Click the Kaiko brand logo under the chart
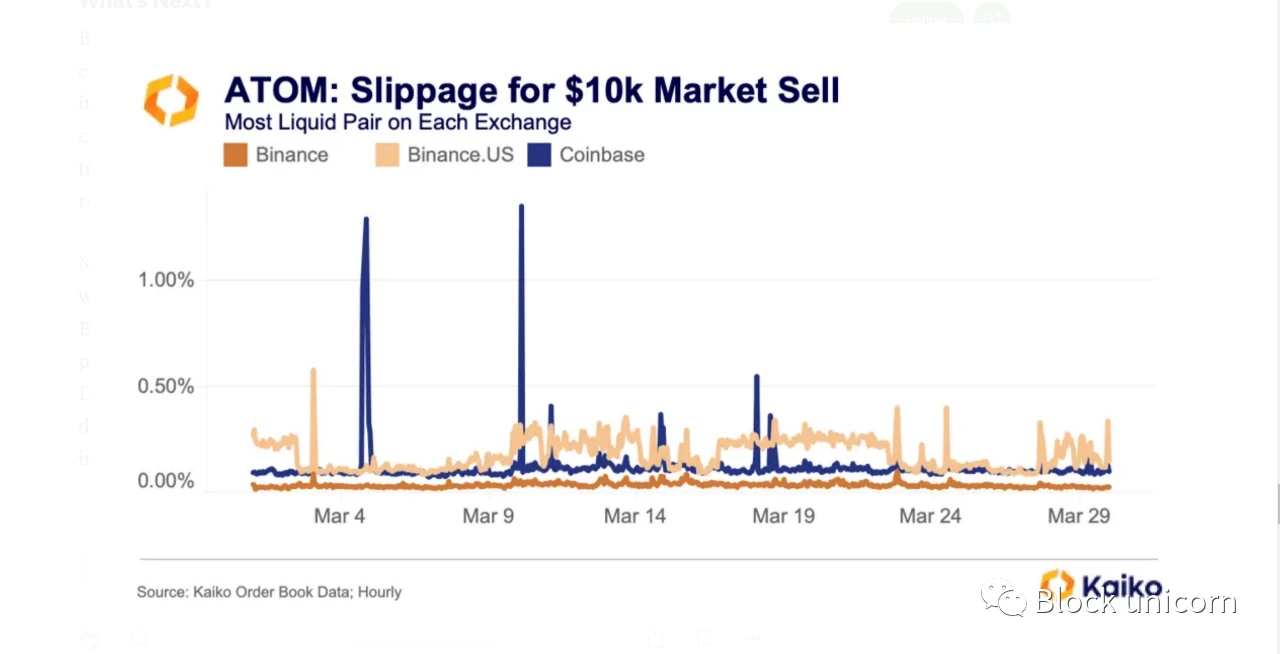This screenshot has height=654, width=1280. pos(1101,585)
